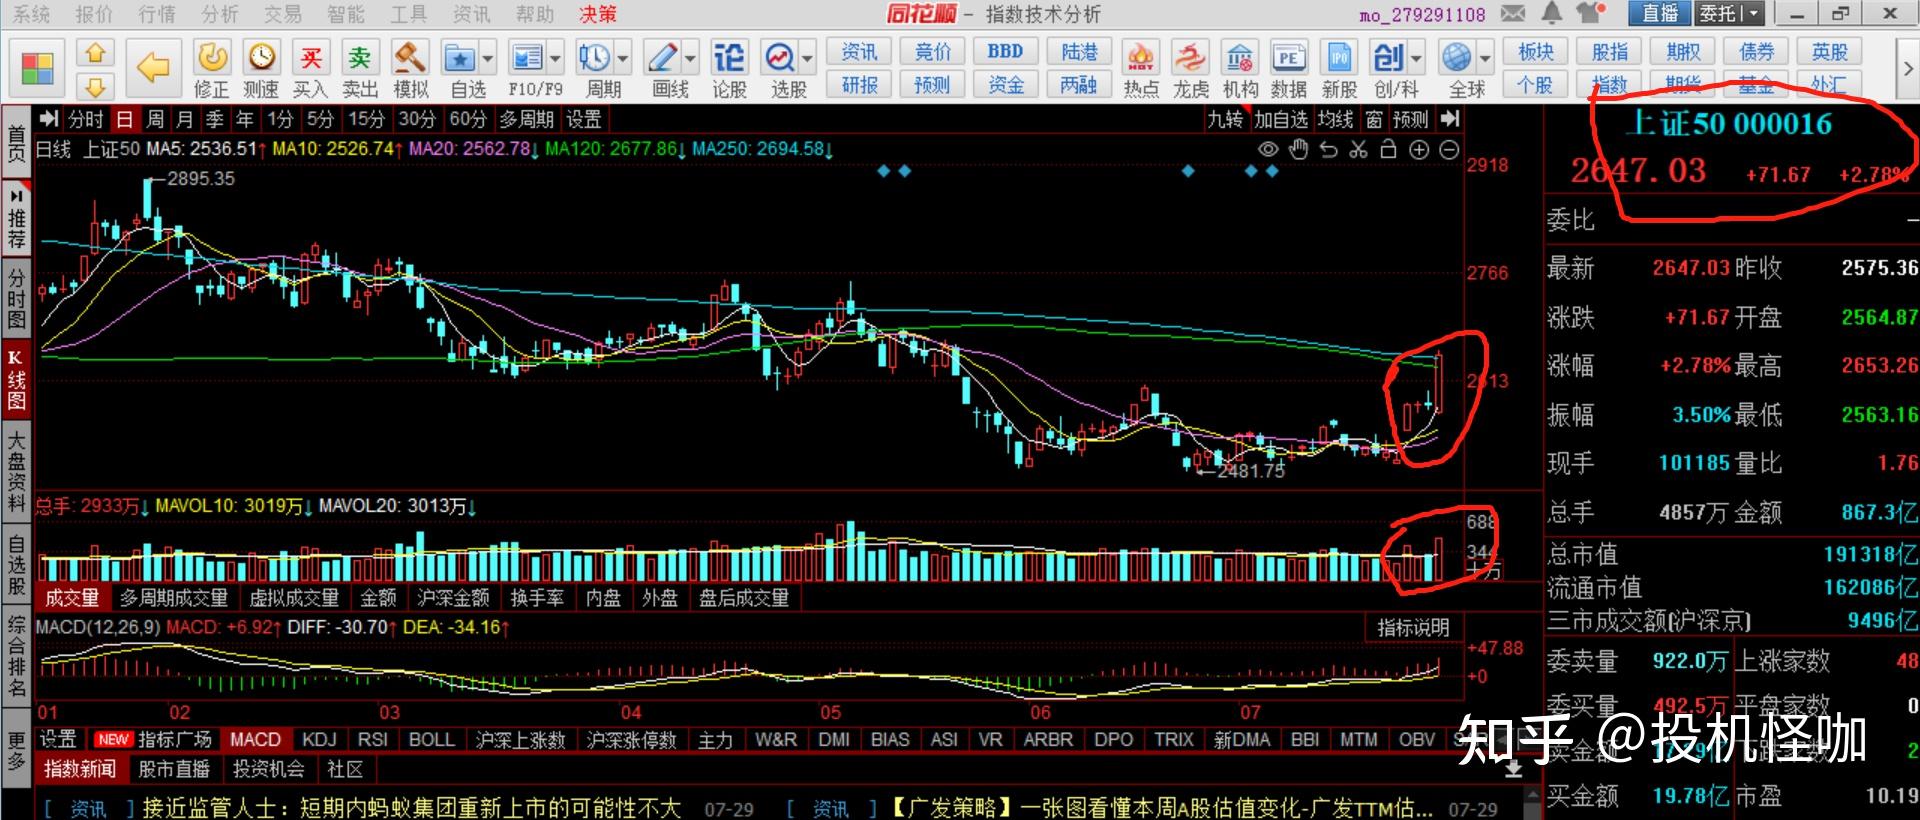Go back with the left arrow icon
1920x820 pixels.
click(x=153, y=68)
